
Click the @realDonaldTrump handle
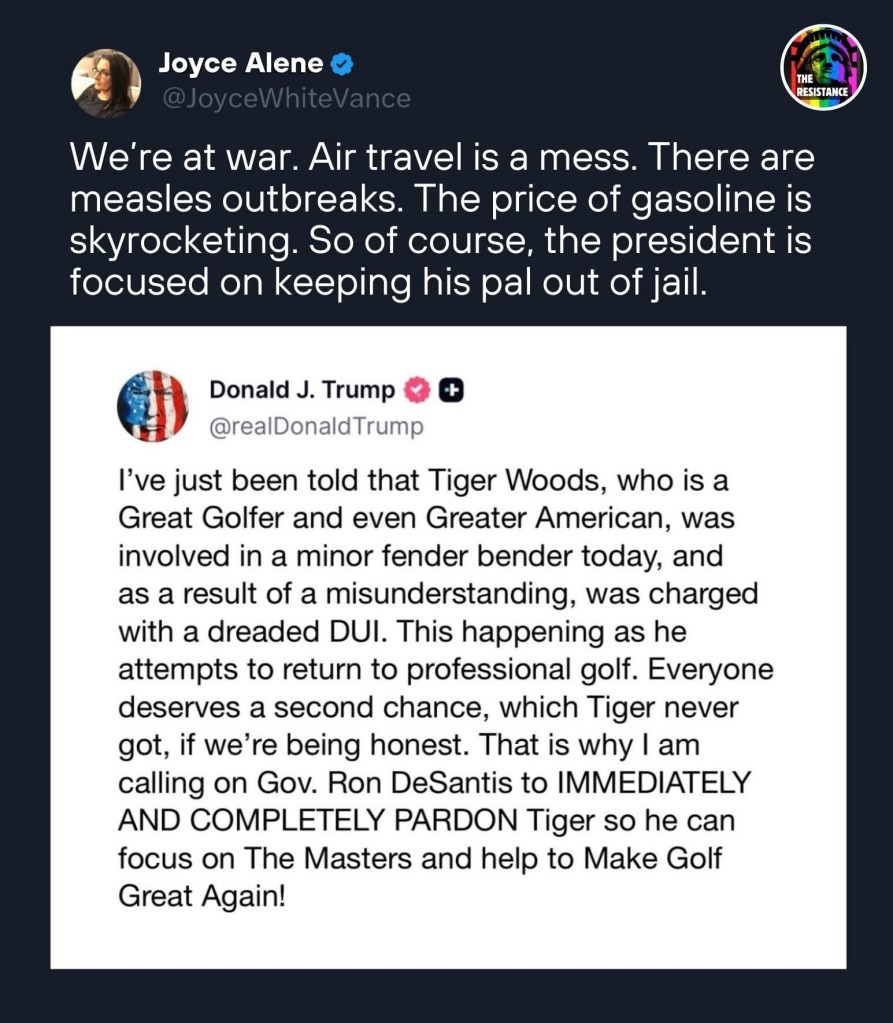[x=316, y=427]
